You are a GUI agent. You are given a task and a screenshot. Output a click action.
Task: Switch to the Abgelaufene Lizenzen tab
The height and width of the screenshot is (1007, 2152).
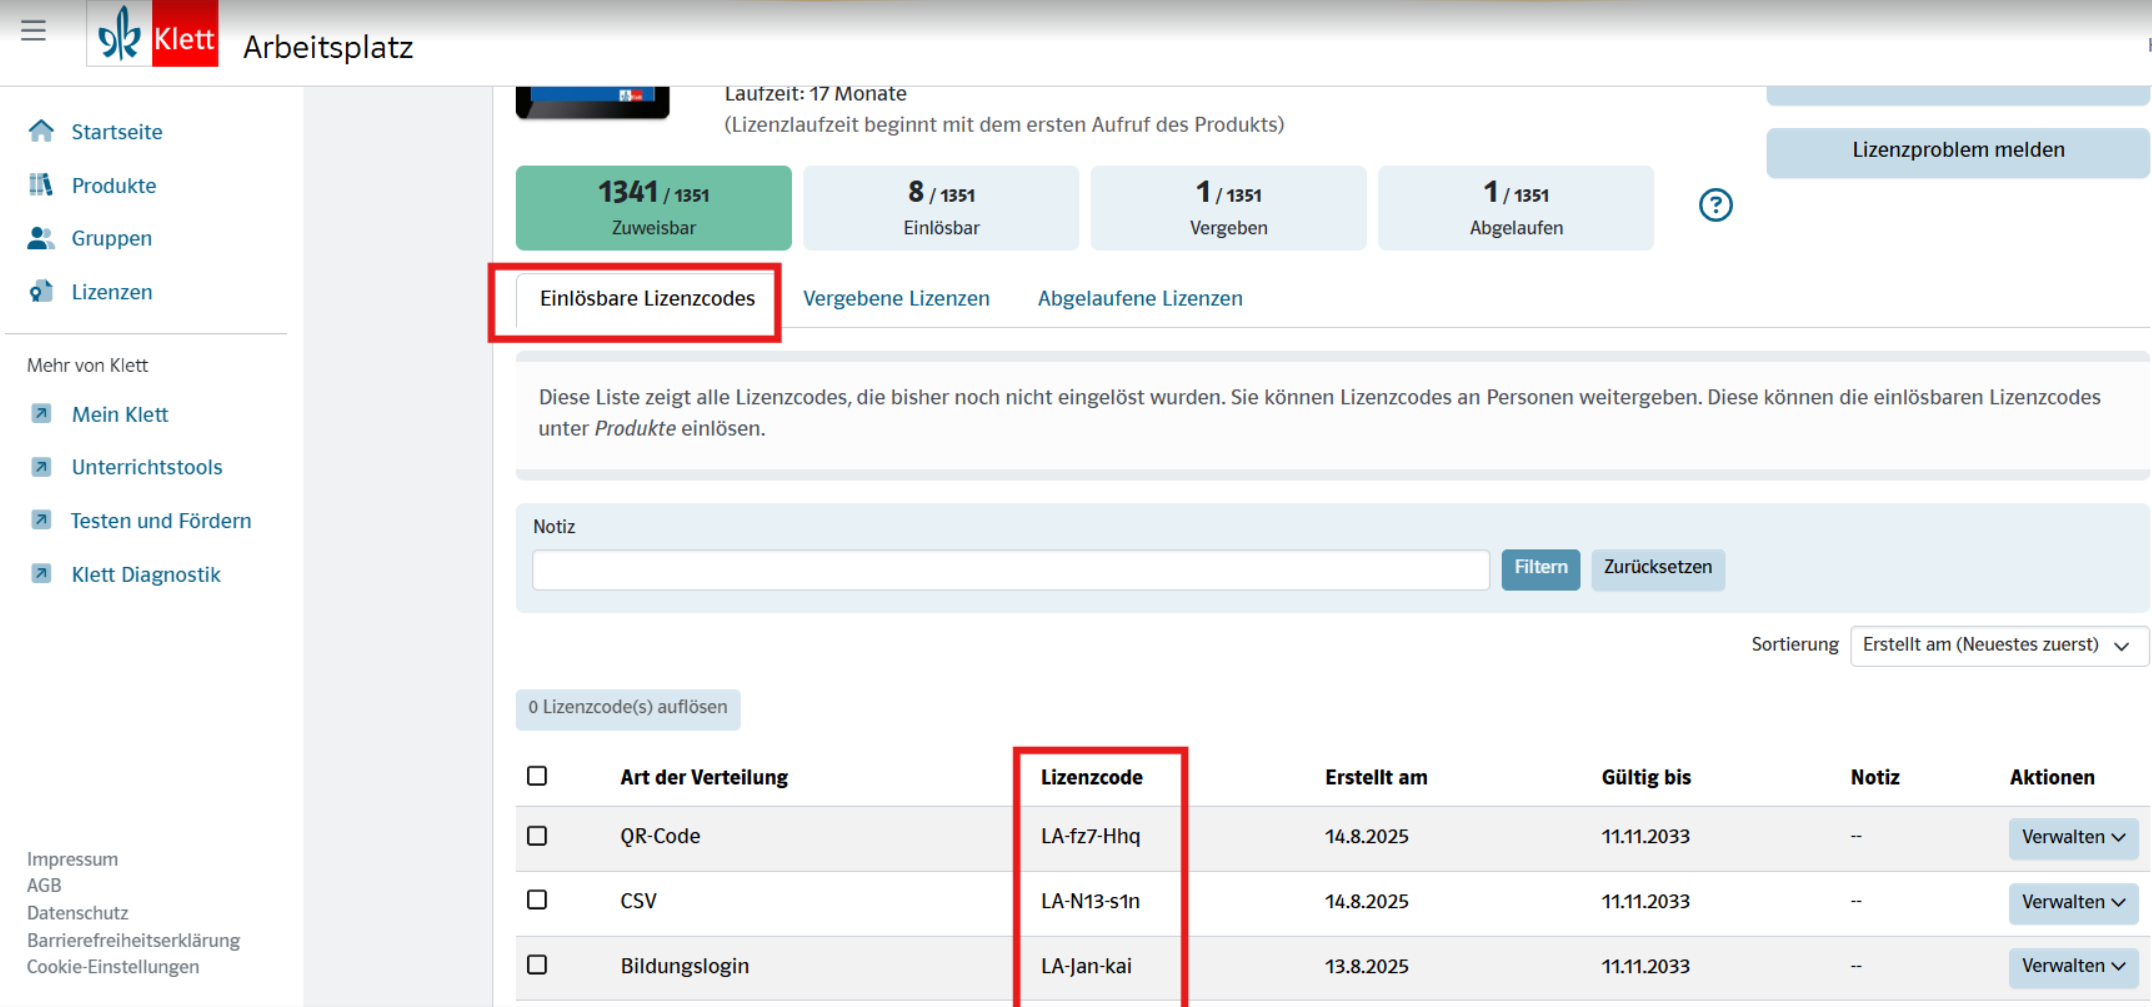pyautogui.click(x=1139, y=298)
